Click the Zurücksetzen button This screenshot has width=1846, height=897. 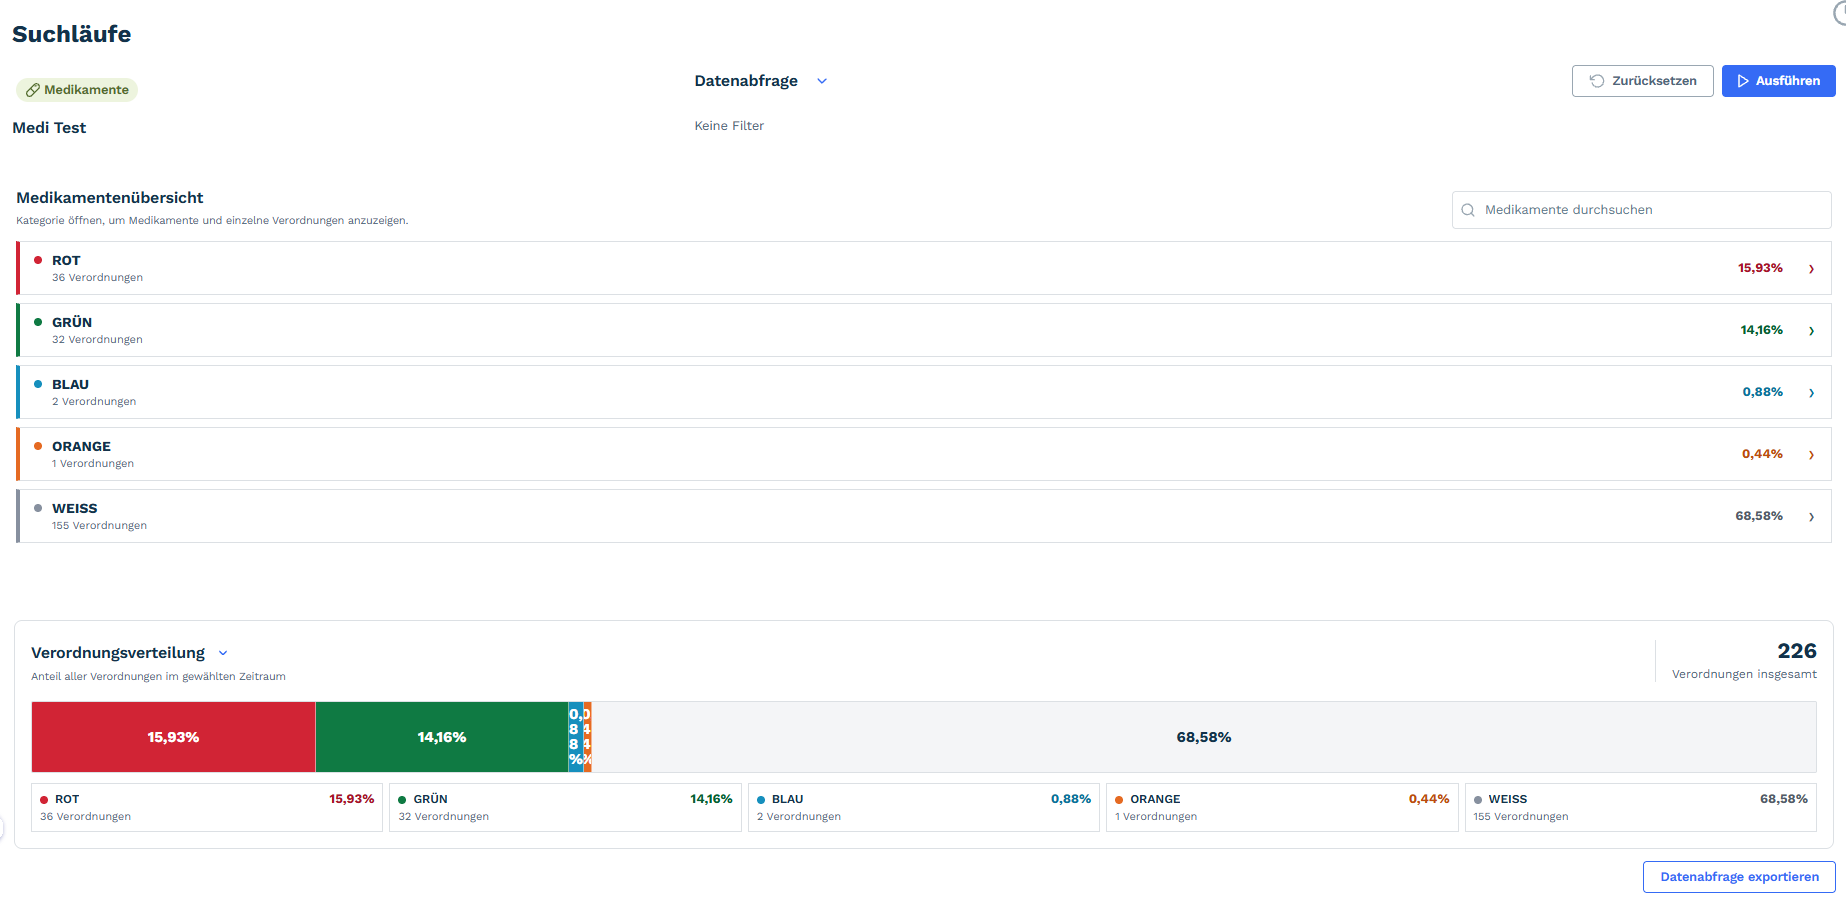[1642, 81]
